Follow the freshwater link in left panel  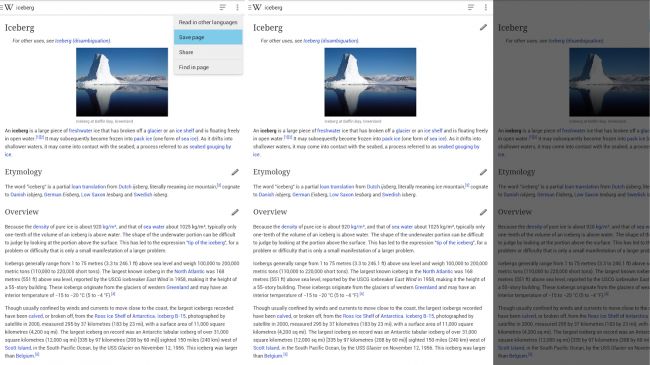[x=80, y=131]
